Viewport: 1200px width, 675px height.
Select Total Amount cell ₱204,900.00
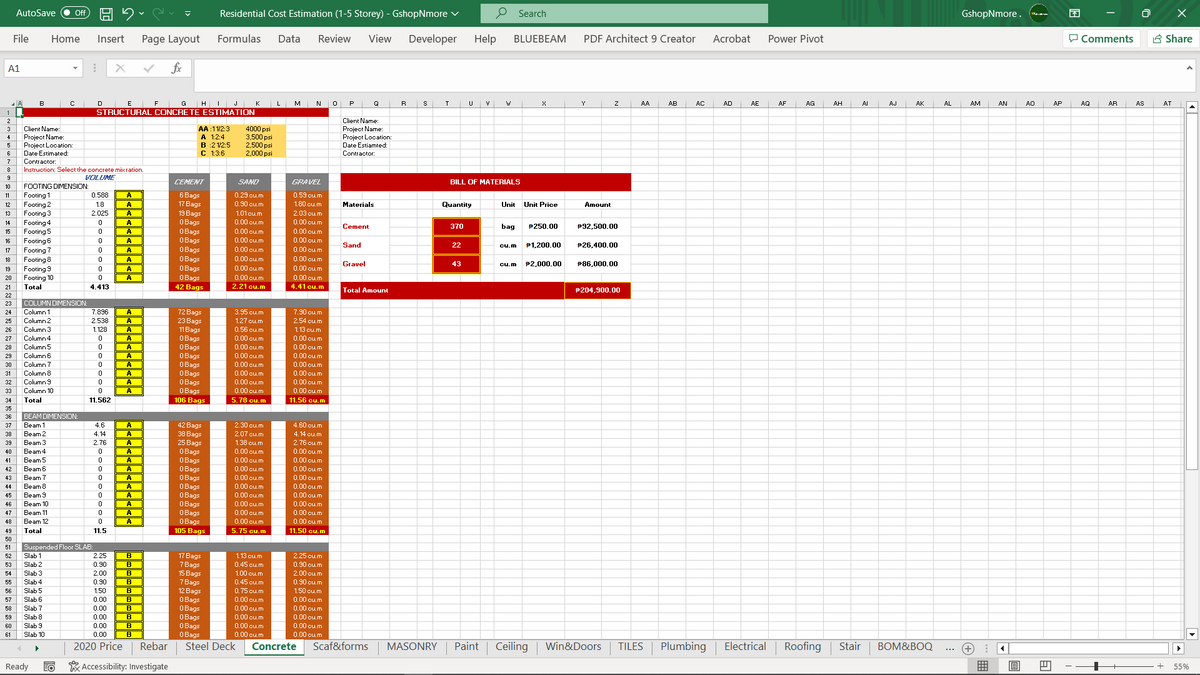pos(597,290)
